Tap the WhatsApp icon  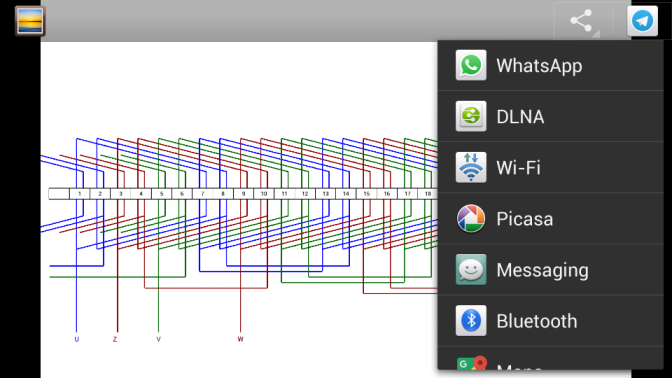(471, 65)
